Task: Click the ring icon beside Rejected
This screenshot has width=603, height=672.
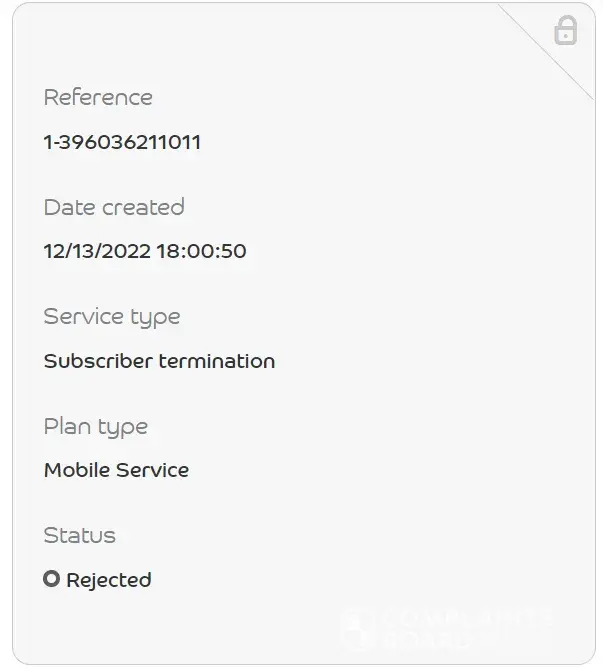Action: 52,579
